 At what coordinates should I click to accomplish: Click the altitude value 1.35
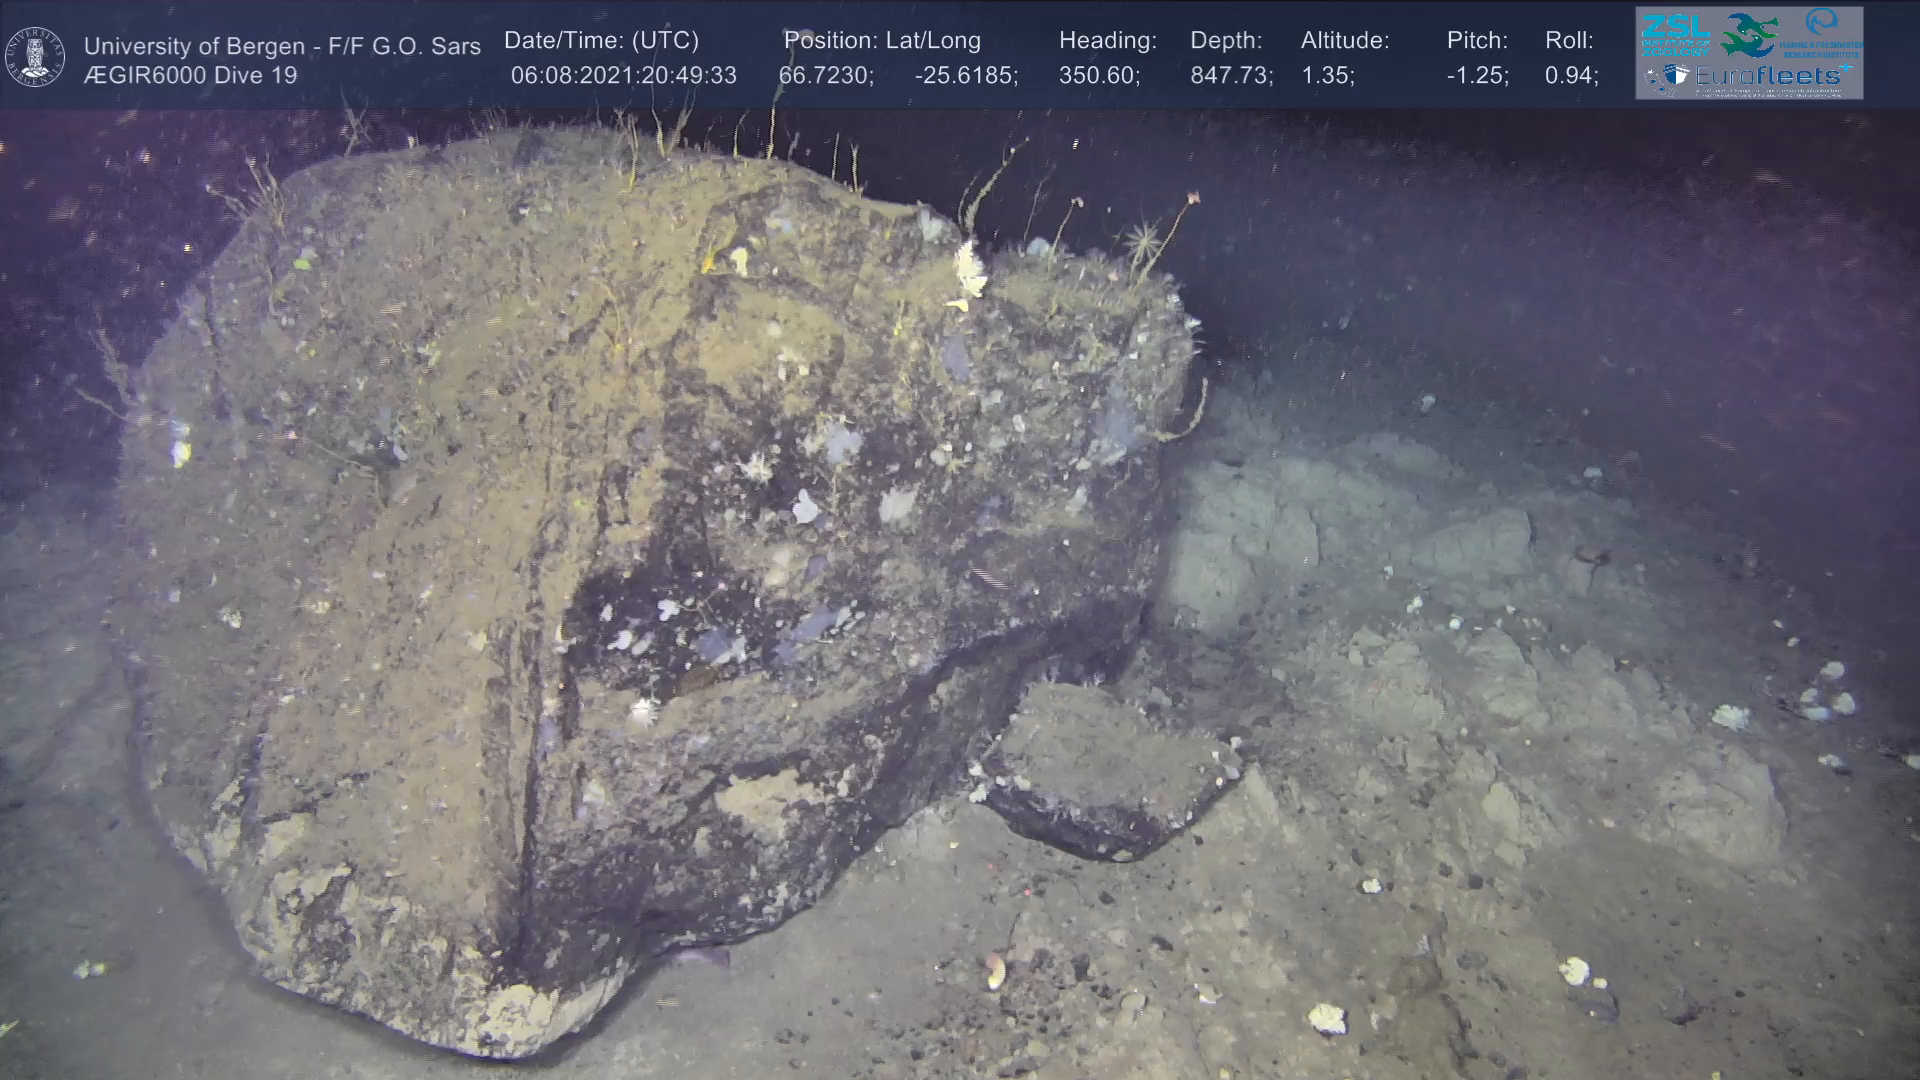coord(1327,76)
